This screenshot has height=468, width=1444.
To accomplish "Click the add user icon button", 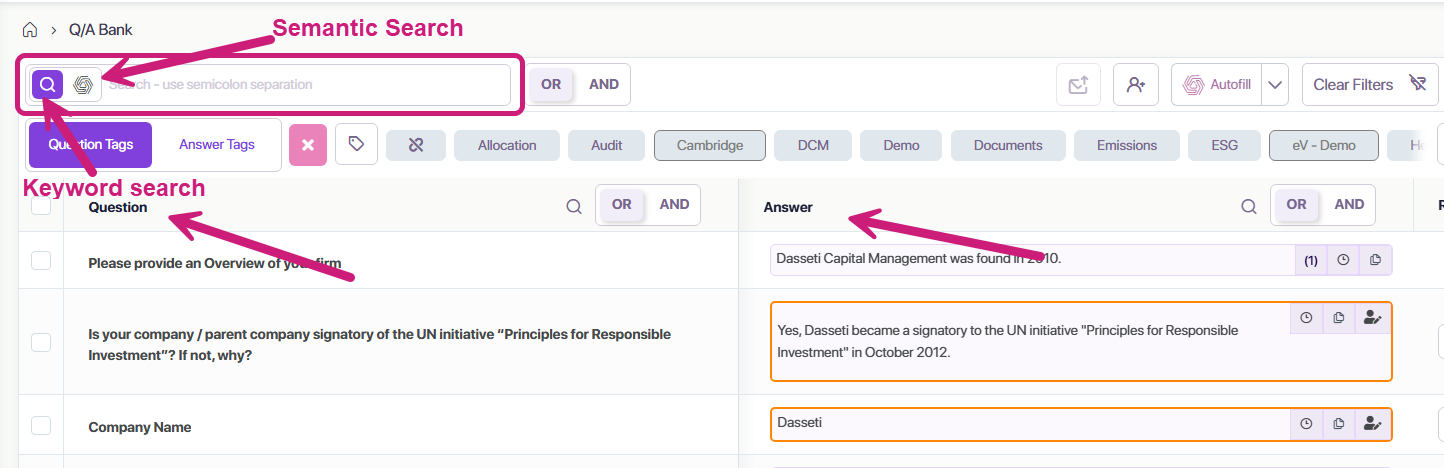I will coord(1136,85).
